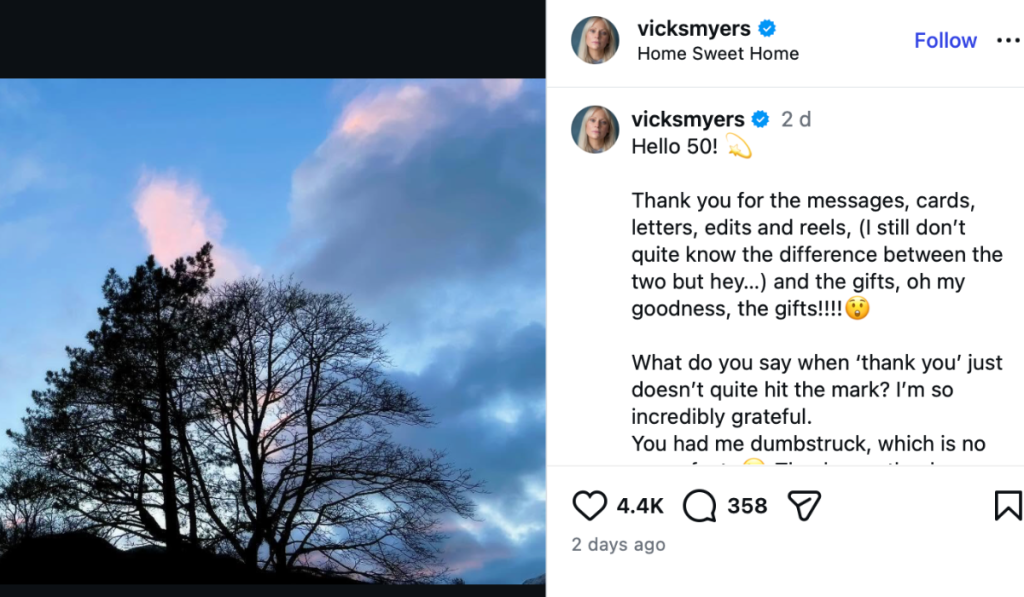Open vicksmyers profile from the header username

[x=695, y=29]
